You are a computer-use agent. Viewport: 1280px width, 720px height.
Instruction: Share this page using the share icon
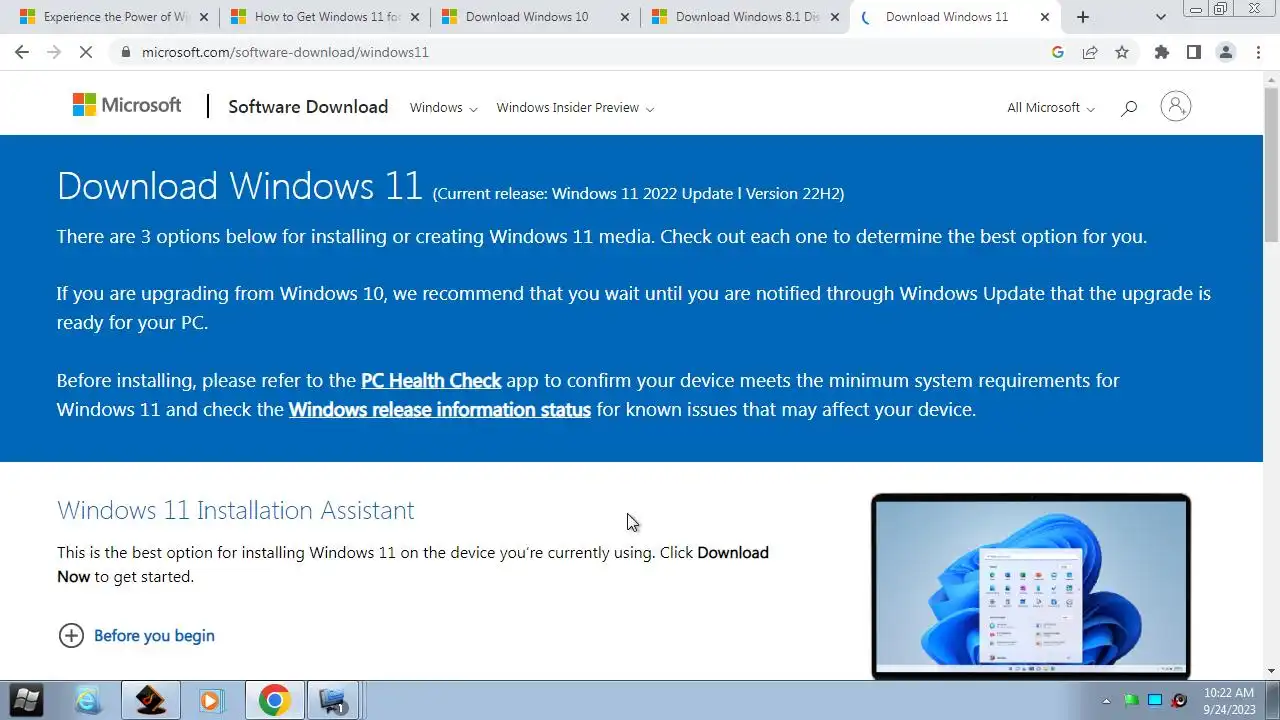pos(1090,52)
